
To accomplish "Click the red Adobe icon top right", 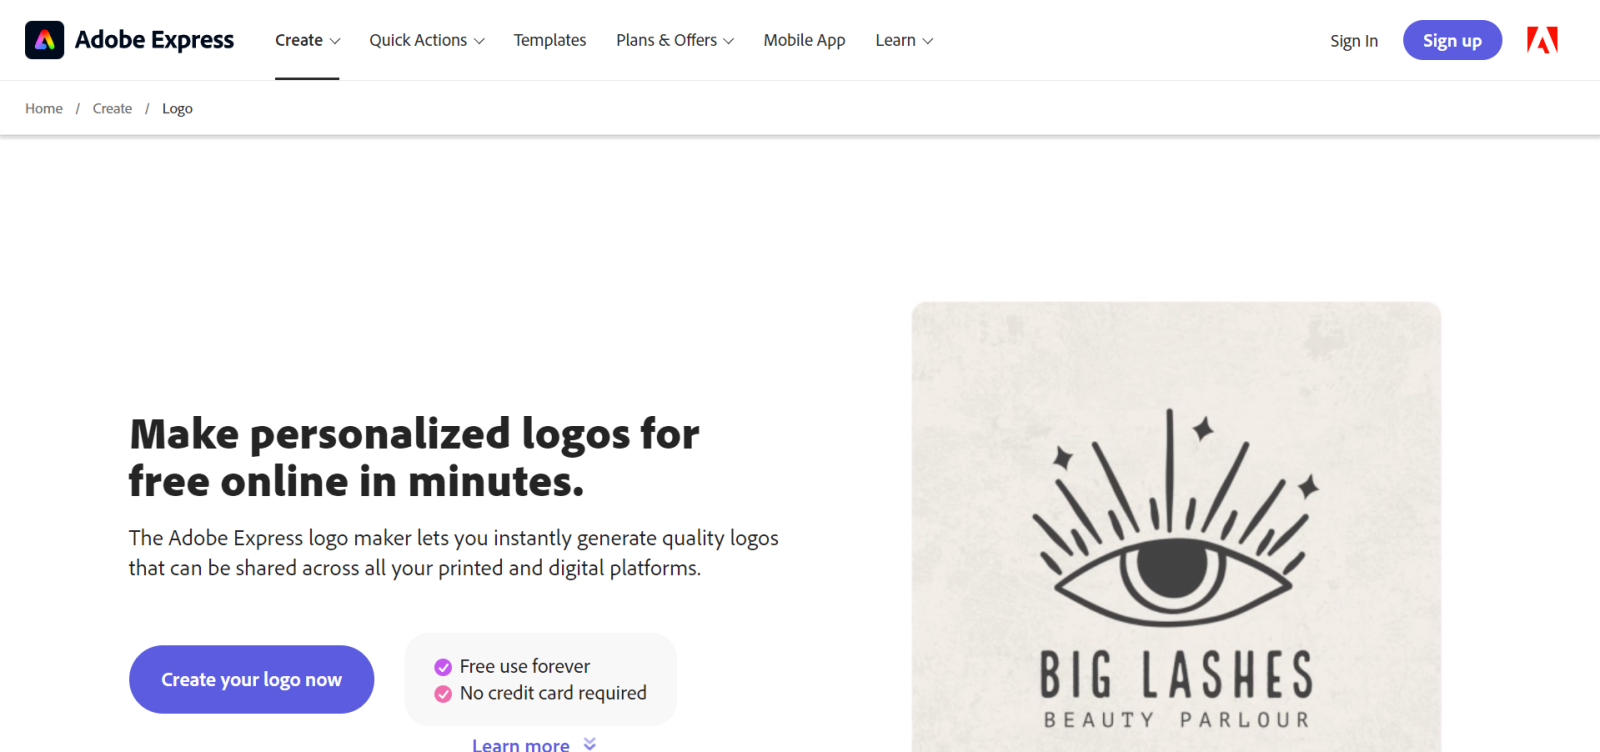I will pyautogui.click(x=1541, y=40).
